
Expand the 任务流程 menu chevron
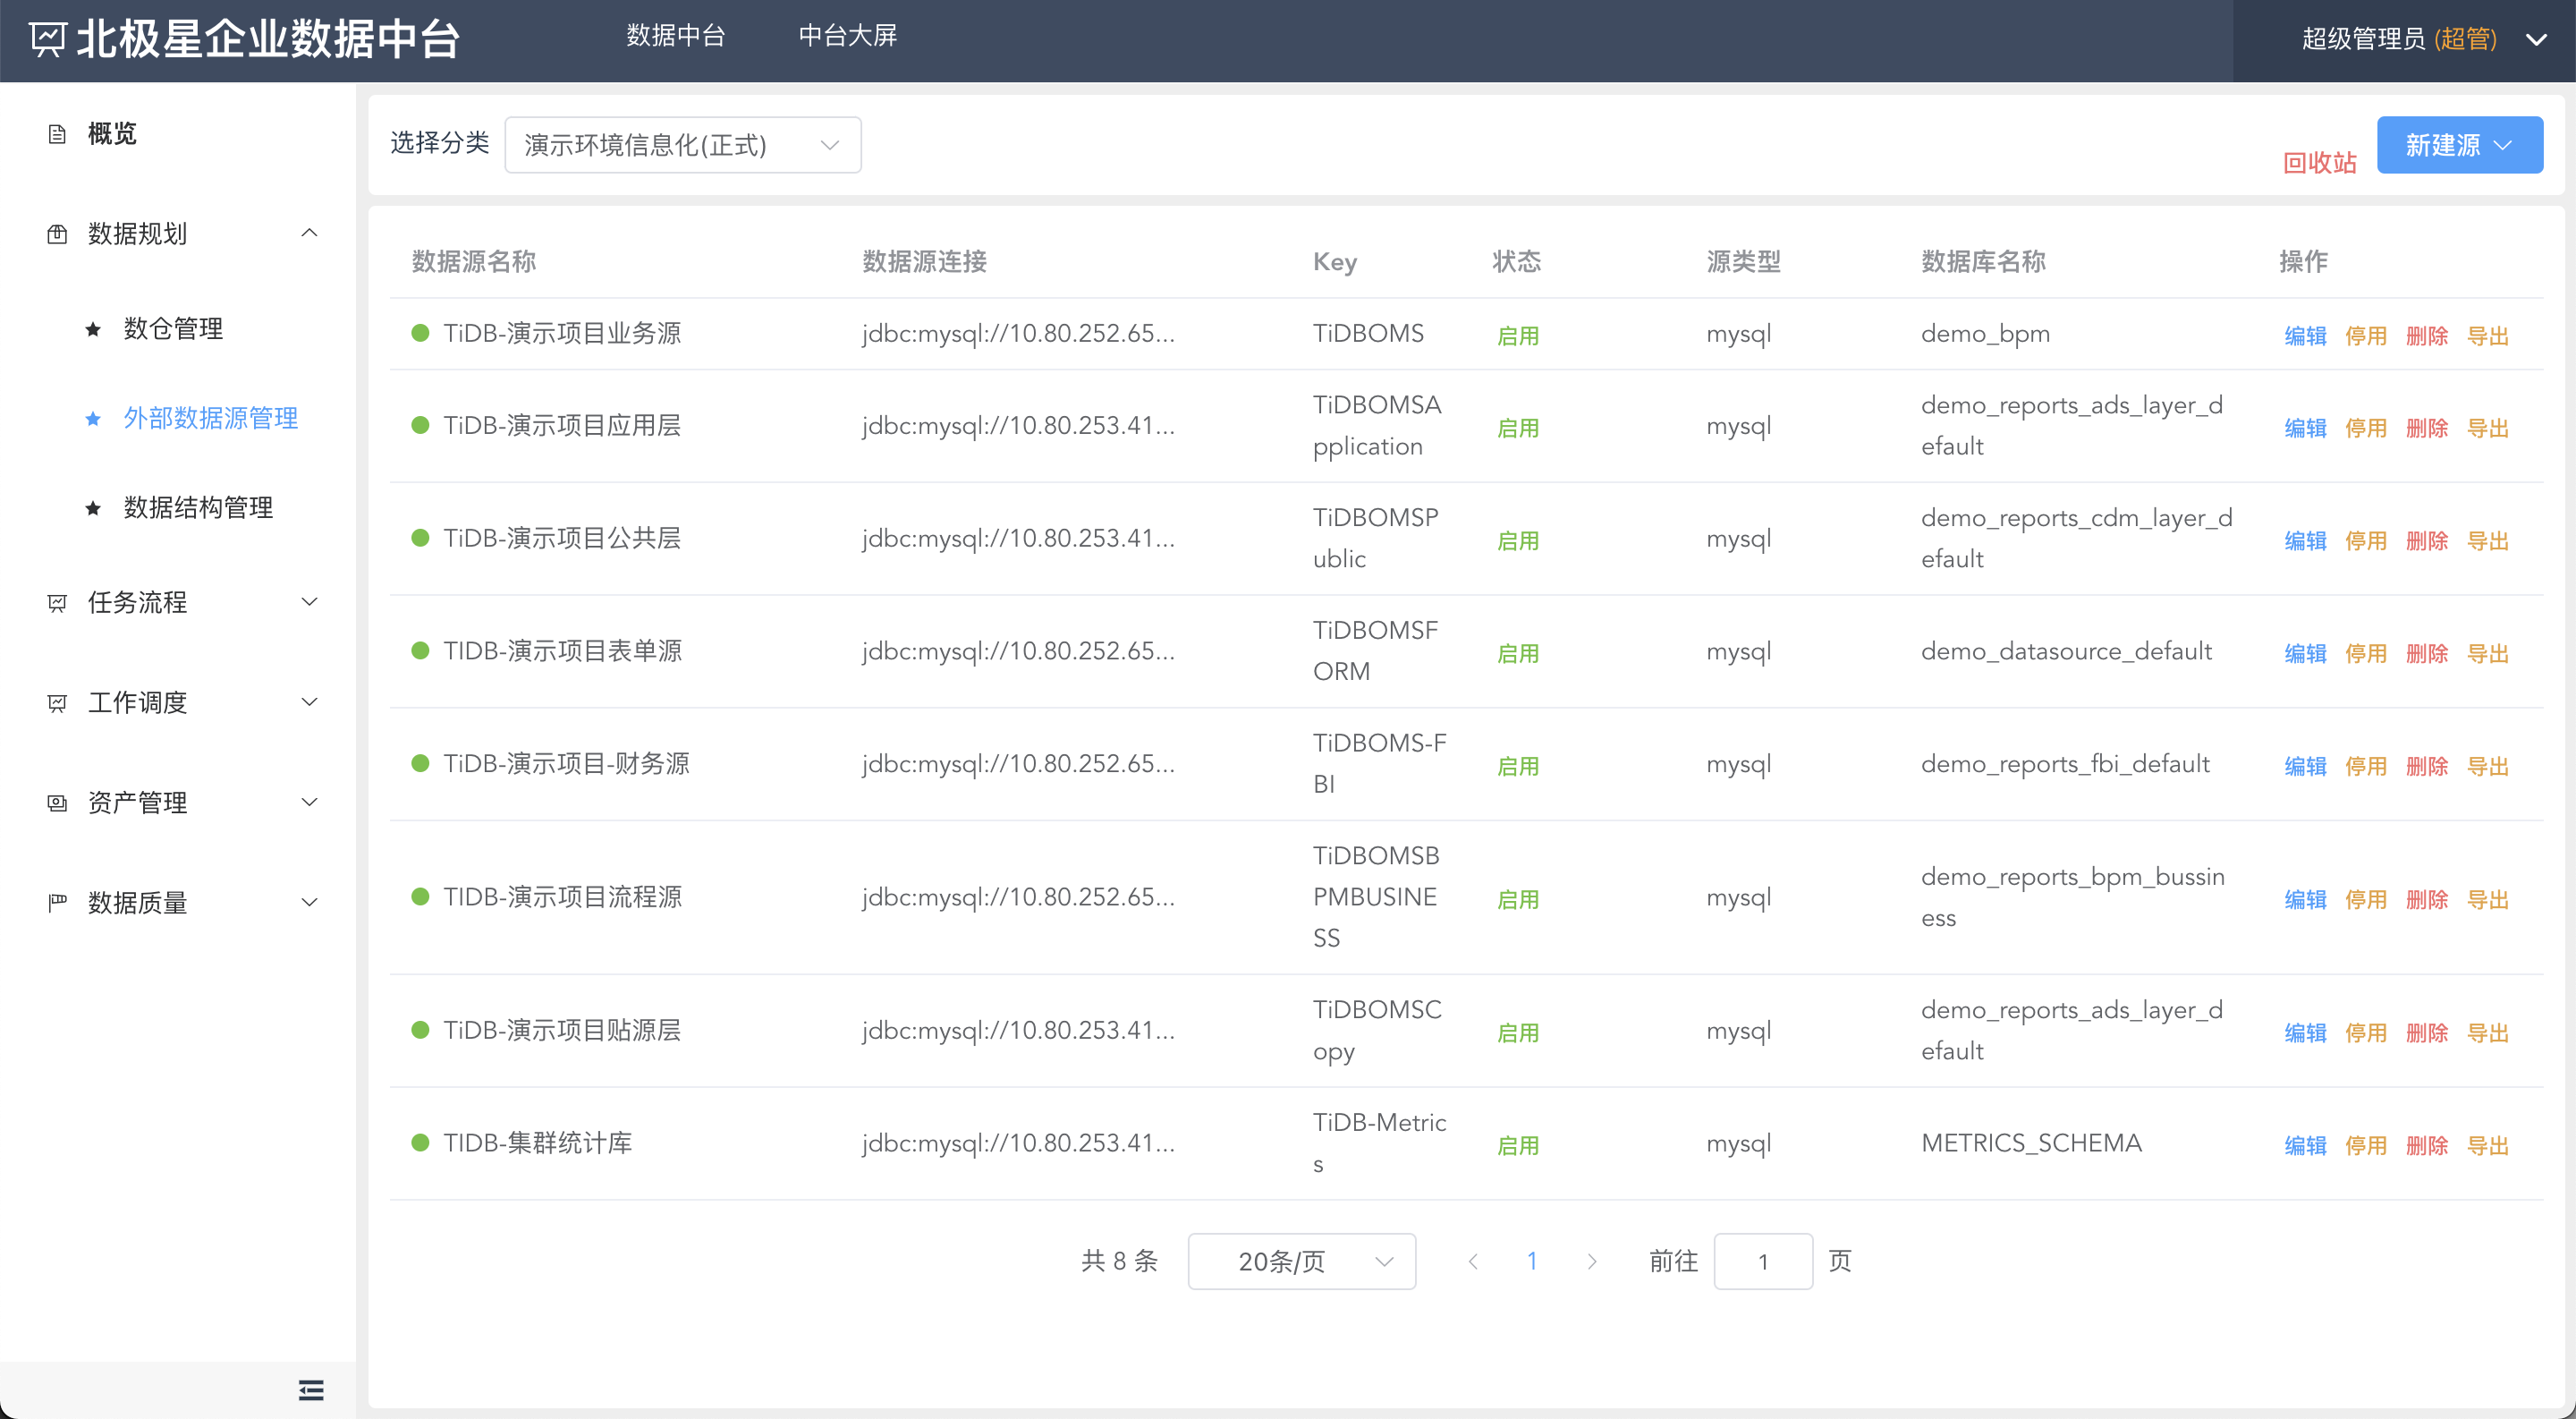tap(310, 602)
